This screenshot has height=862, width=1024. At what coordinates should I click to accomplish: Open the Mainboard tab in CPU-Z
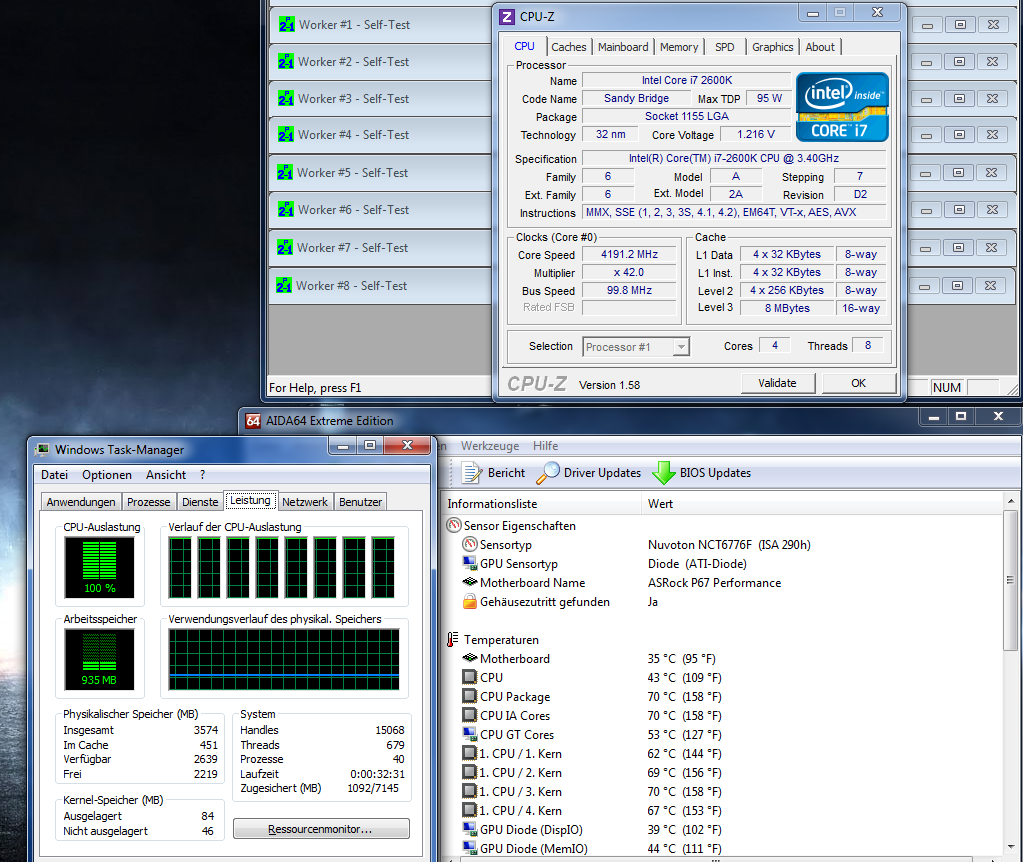[623, 47]
